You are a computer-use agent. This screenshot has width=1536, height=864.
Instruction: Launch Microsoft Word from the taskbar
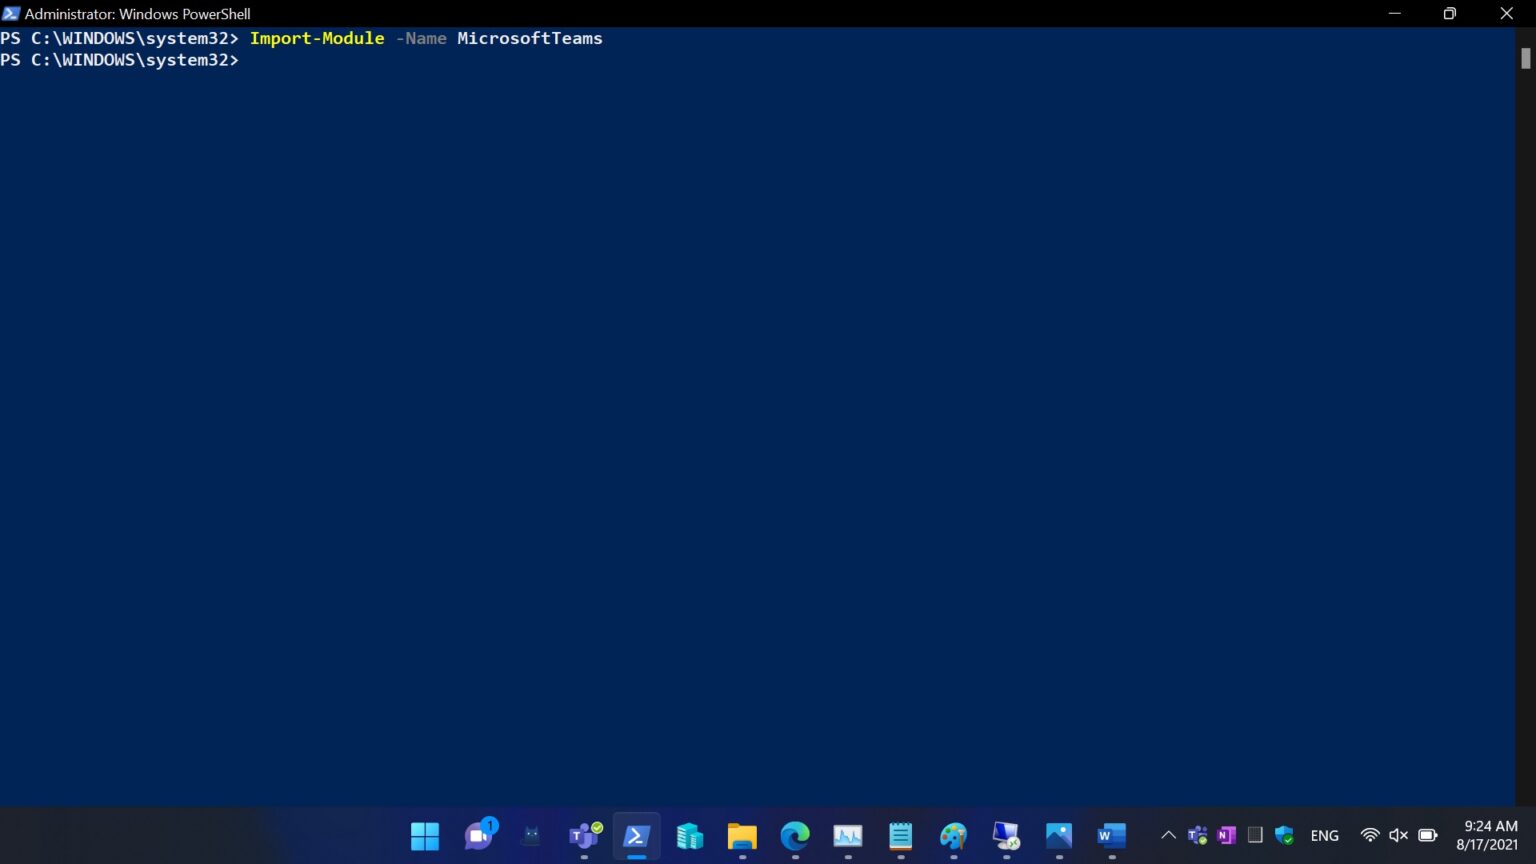pyautogui.click(x=1110, y=836)
